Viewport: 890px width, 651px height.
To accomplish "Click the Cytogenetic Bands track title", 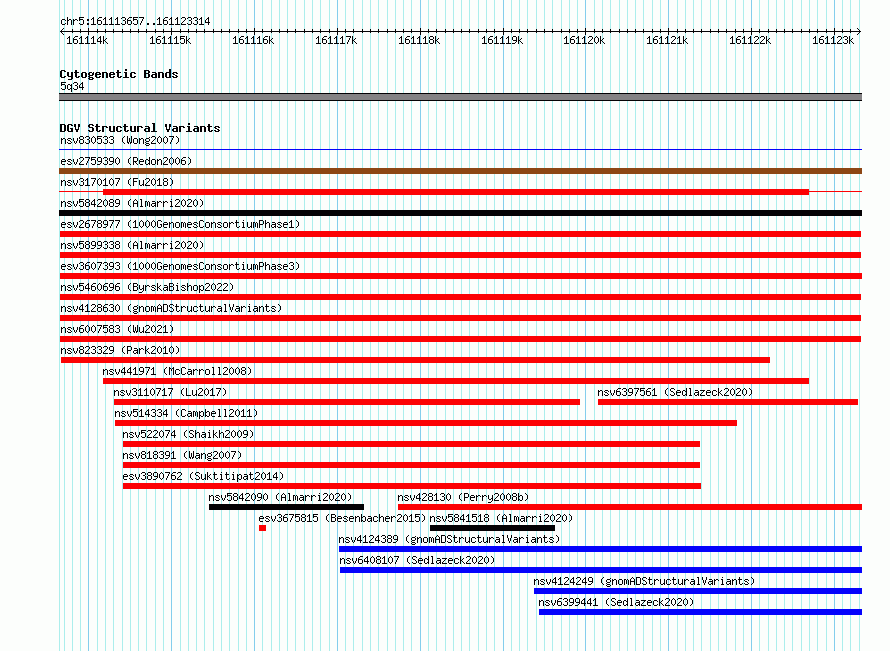I will pyautogui.click(x=119, y=74).
